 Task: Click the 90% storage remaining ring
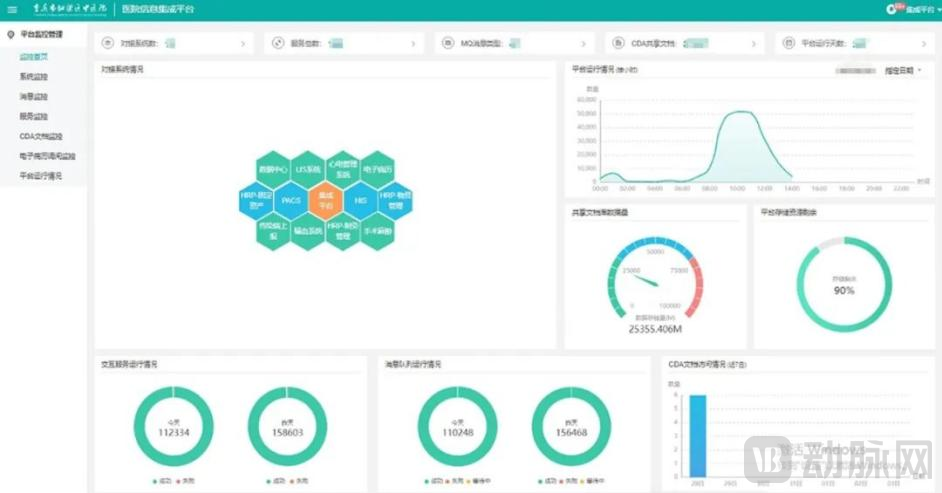coord(844,285)
